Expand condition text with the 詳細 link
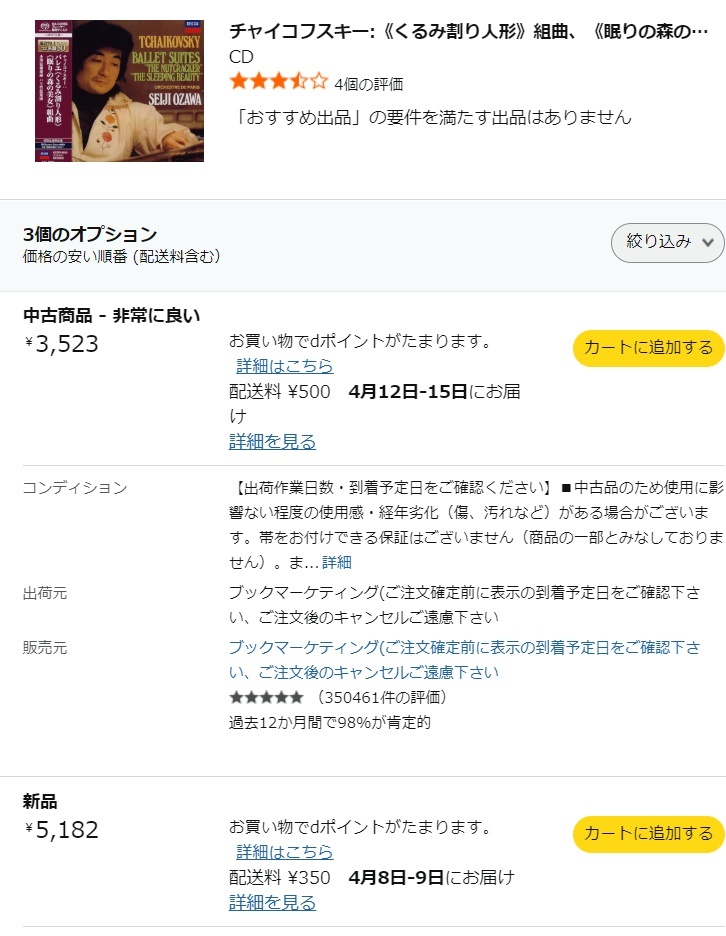The width and height of the screenshot is (726, 936). (337, 562)
